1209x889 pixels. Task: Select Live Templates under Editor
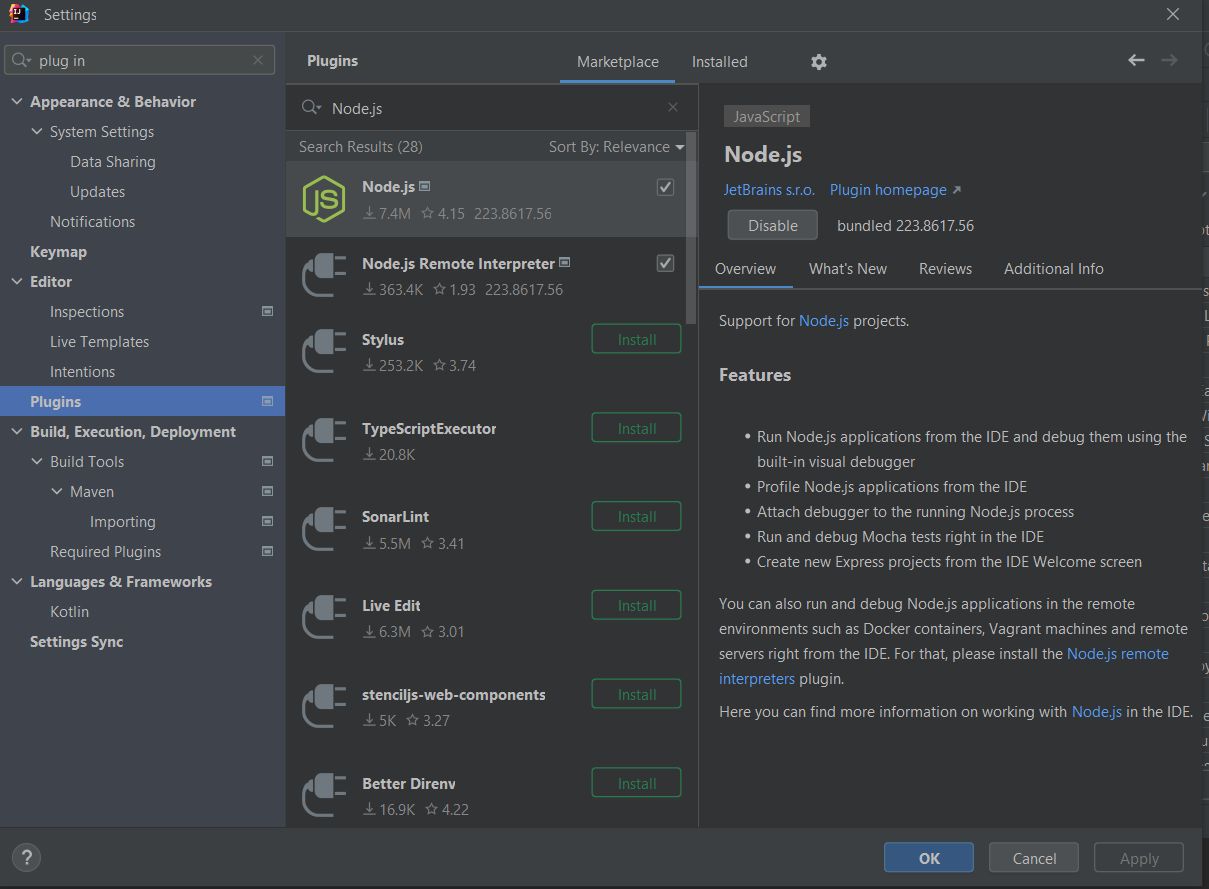click(99, 341)
